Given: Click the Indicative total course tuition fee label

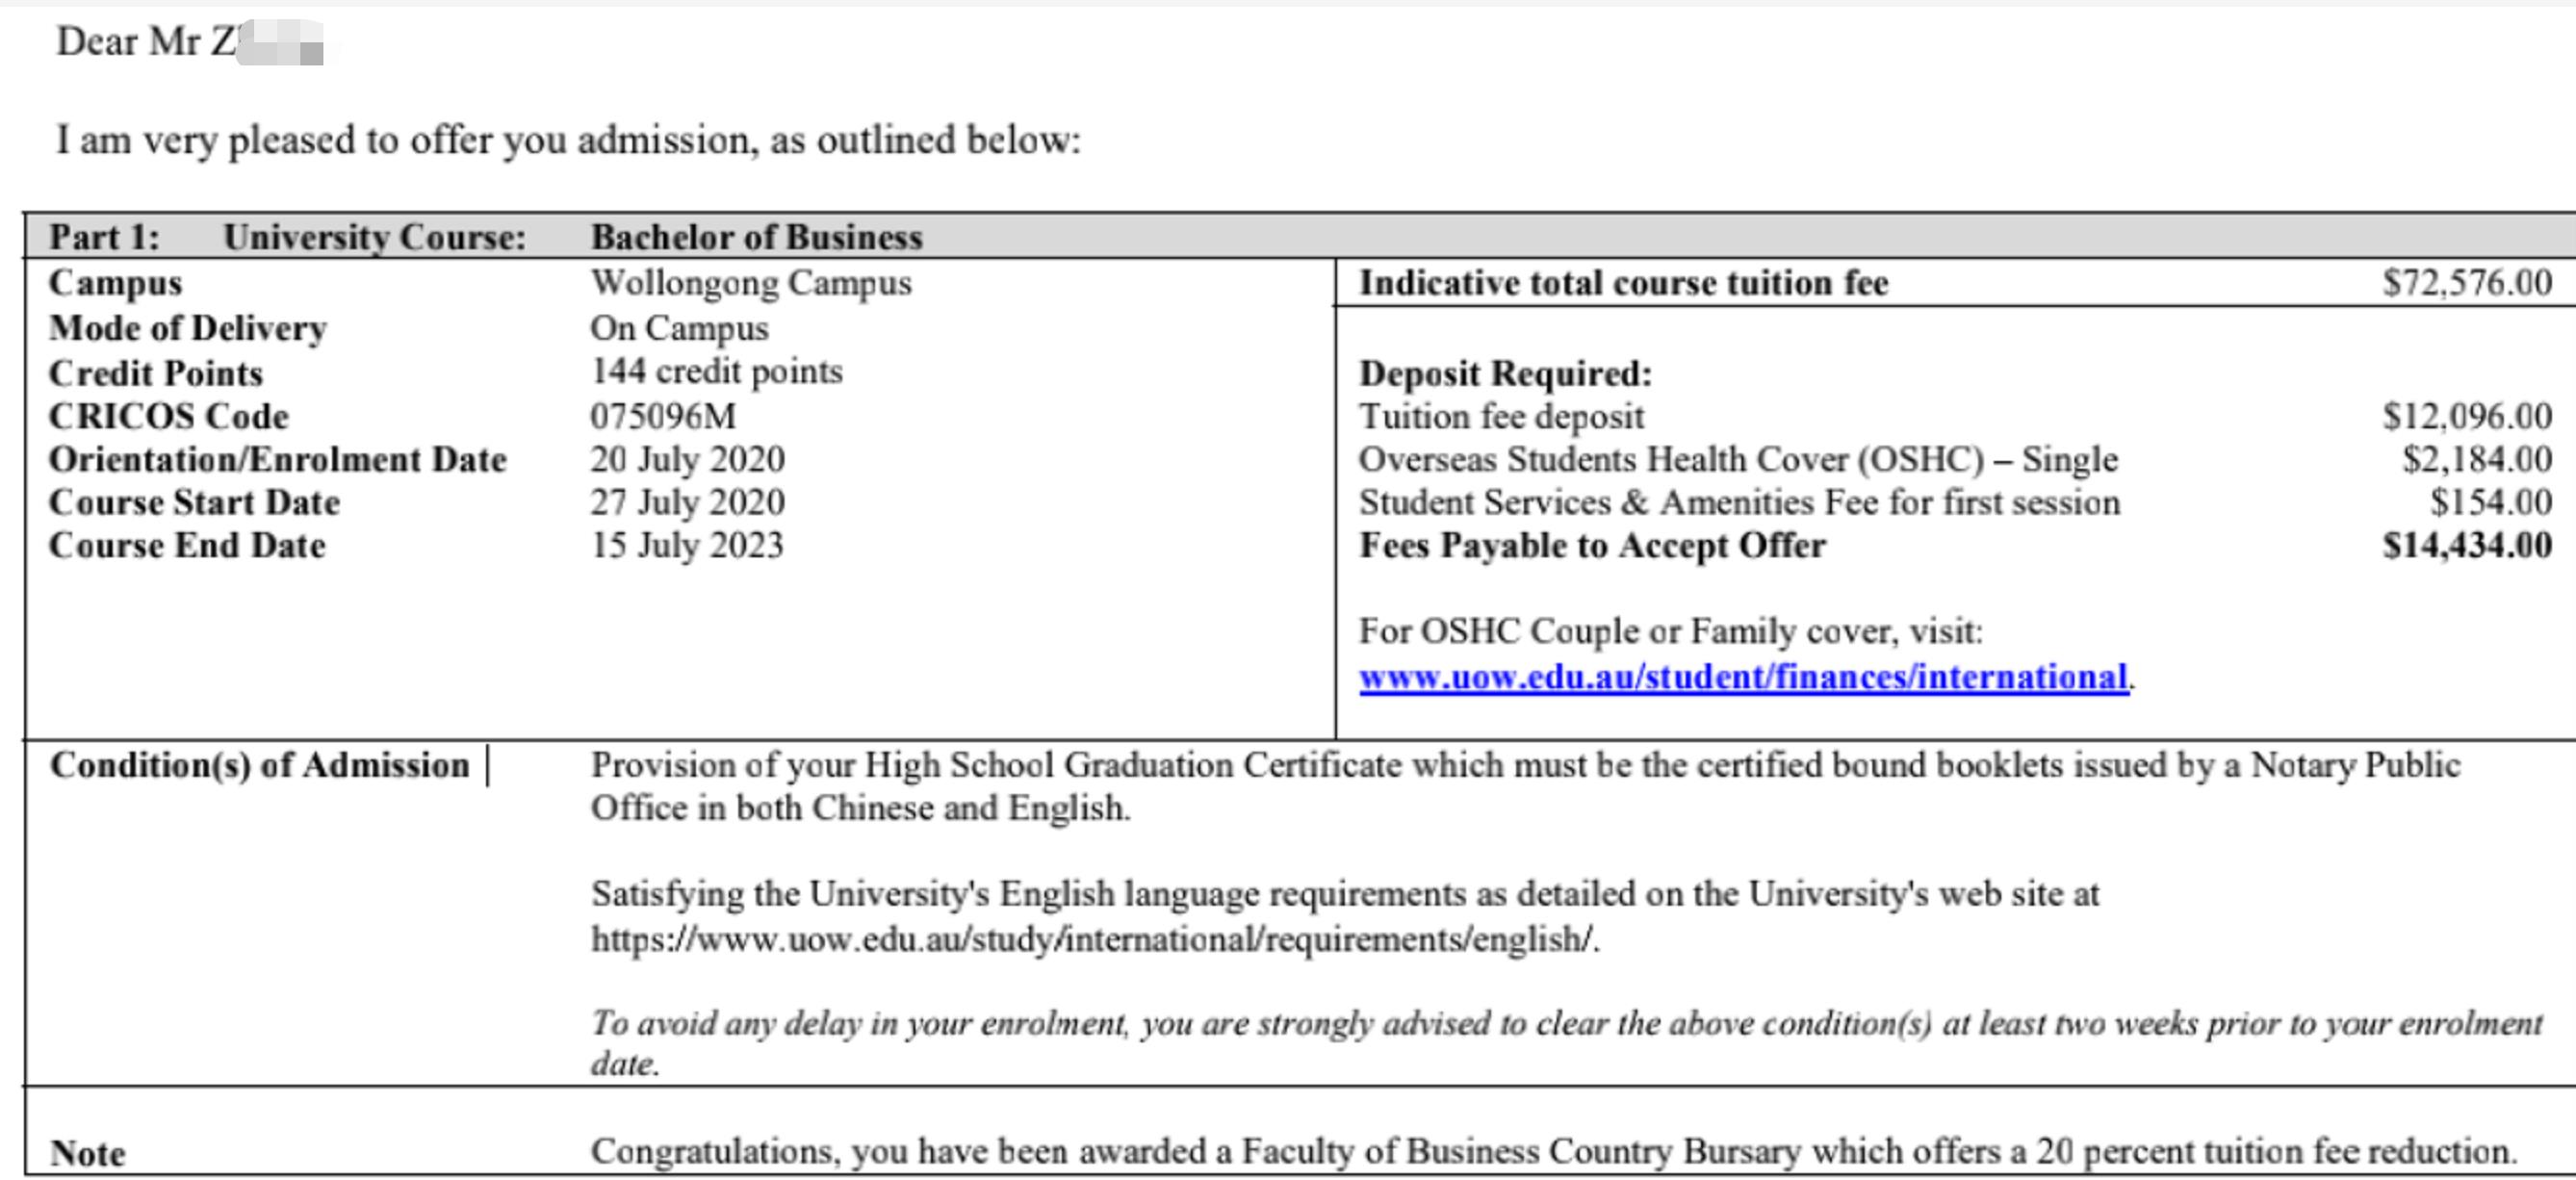Looking at the screenshot, I should click(x=1623, y=283).
